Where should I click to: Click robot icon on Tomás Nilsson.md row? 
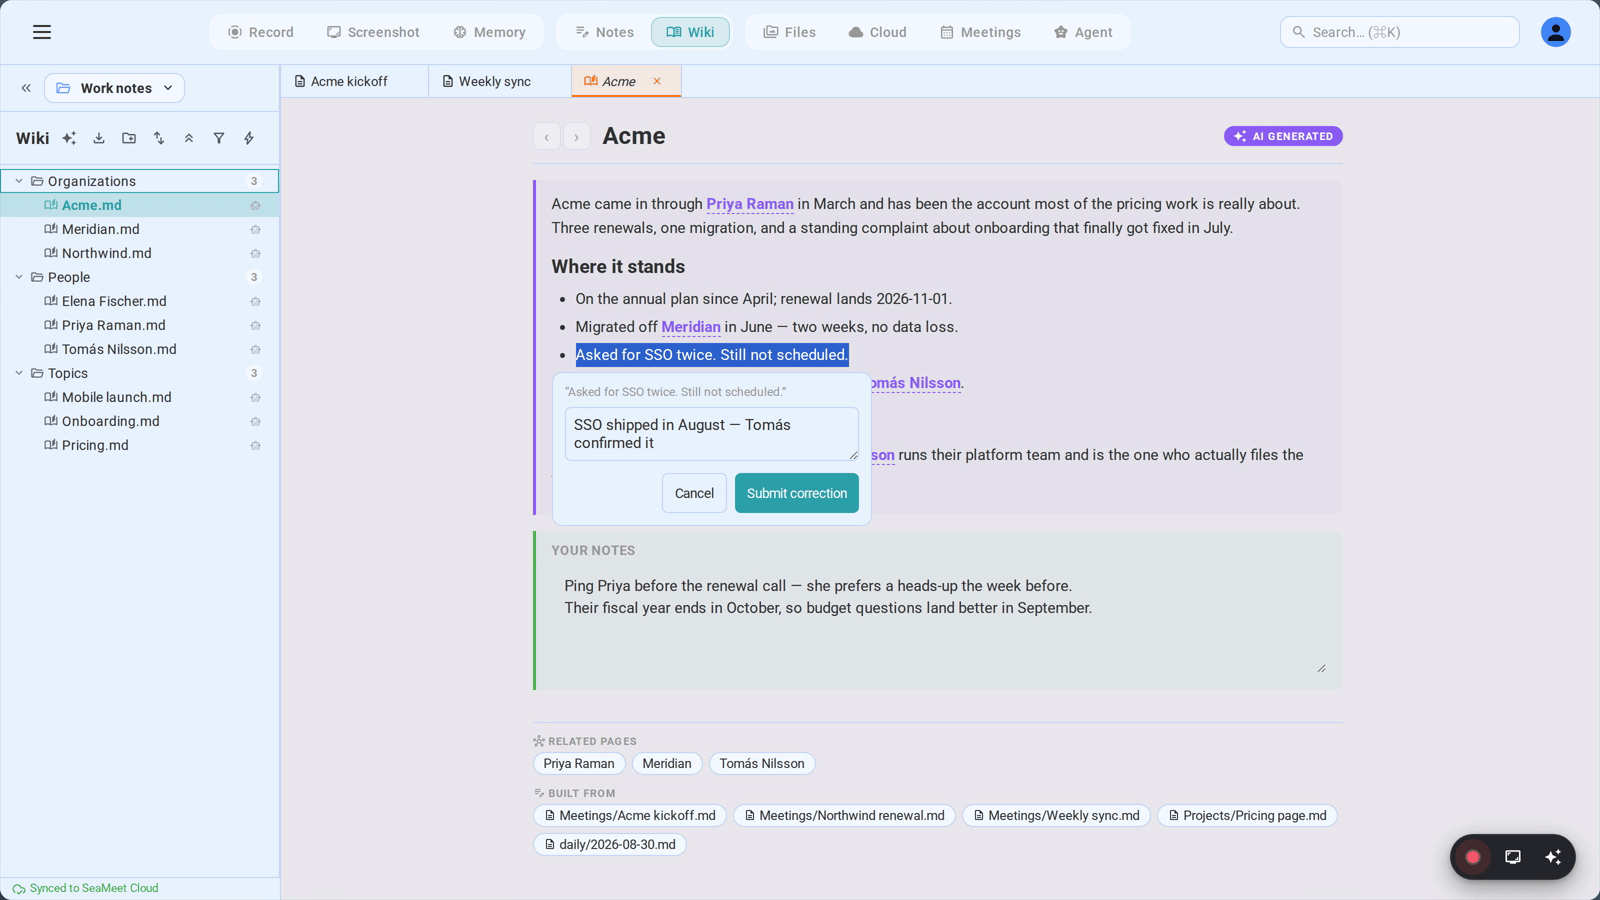255,349
